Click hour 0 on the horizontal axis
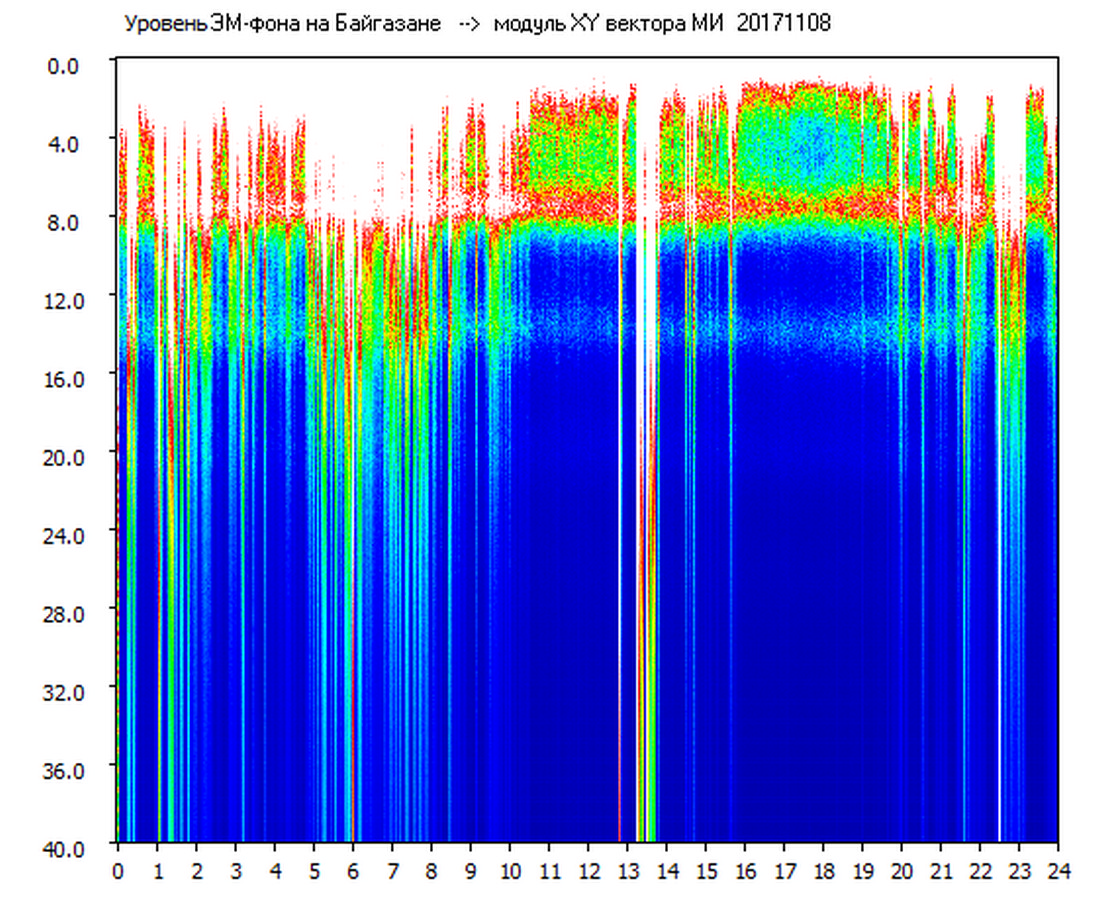 click(118, 870)
